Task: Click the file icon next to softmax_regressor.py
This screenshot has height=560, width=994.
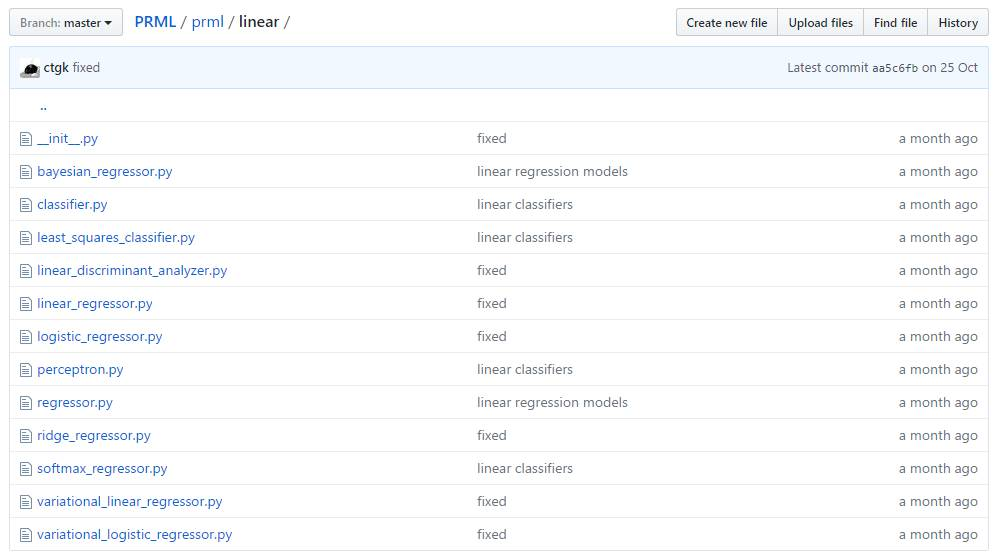Action: point(25,469)
